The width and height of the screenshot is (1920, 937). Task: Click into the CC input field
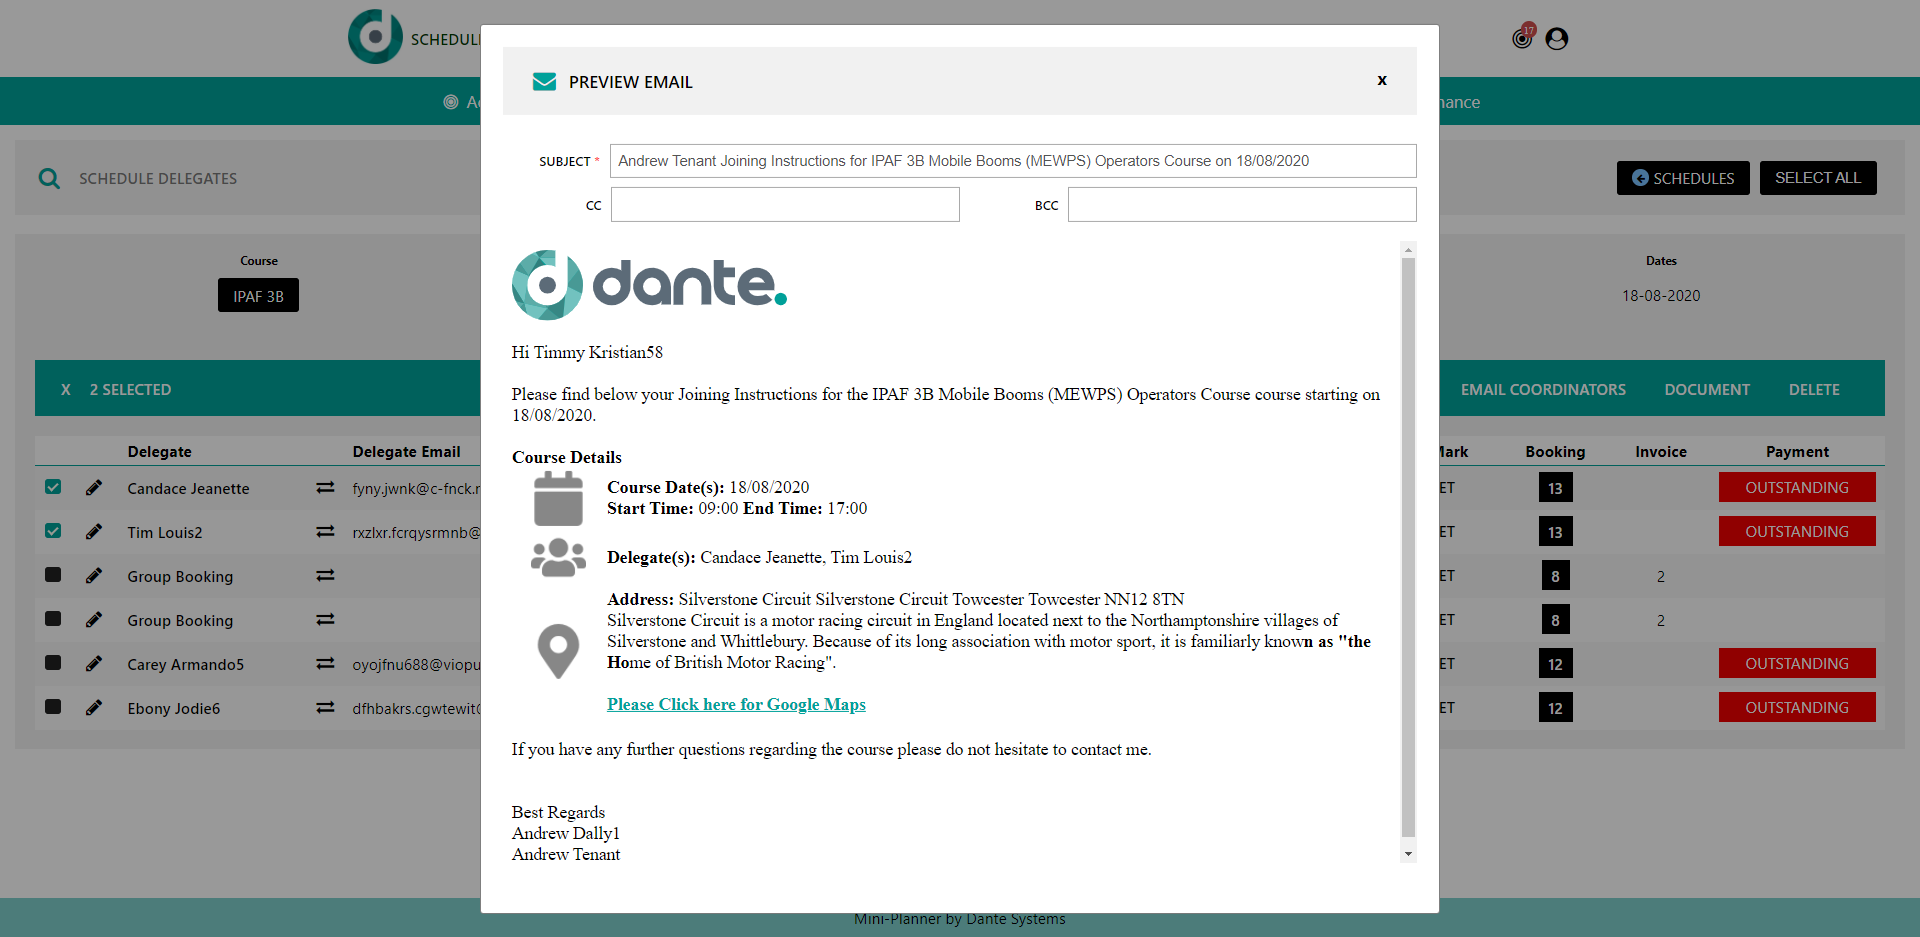point(784,204)
